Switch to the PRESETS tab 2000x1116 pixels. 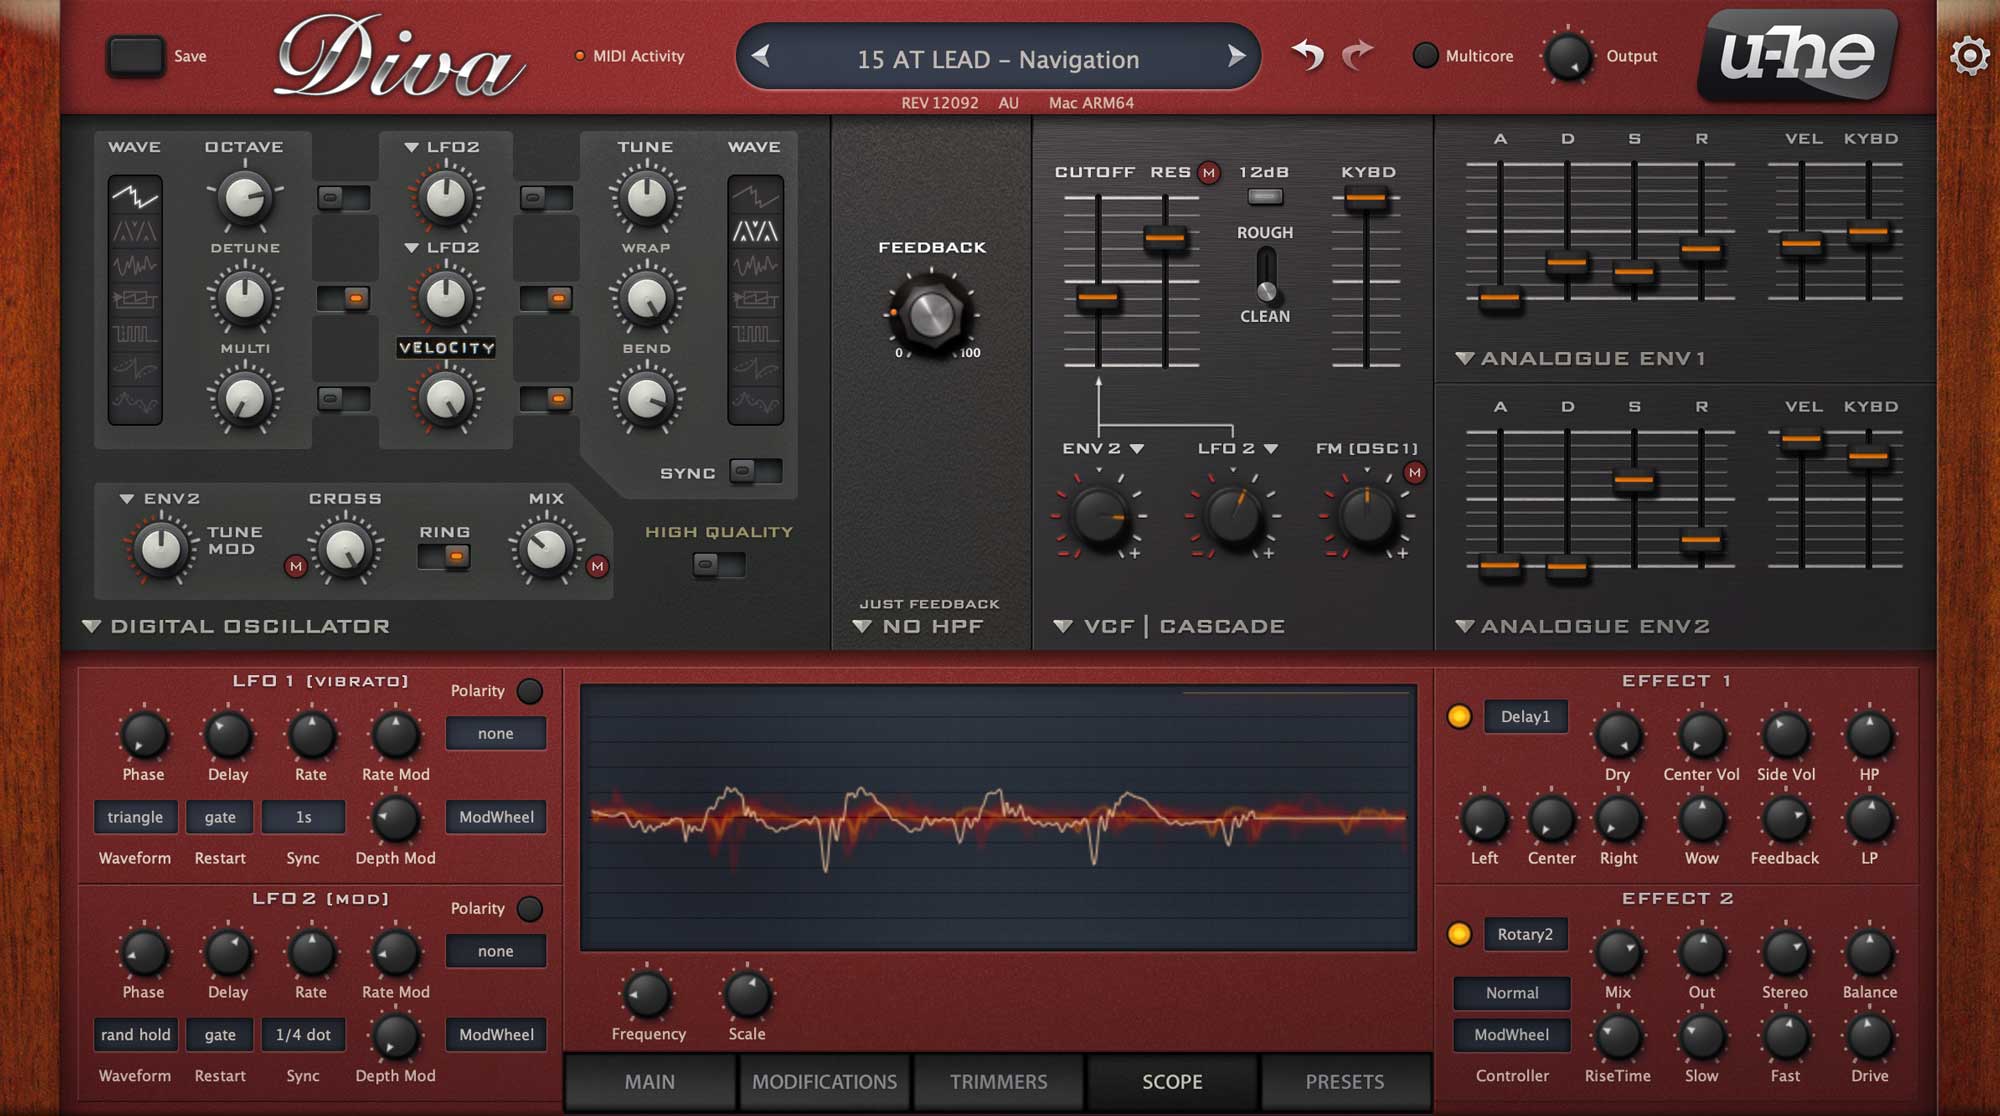[1344, 1082]
